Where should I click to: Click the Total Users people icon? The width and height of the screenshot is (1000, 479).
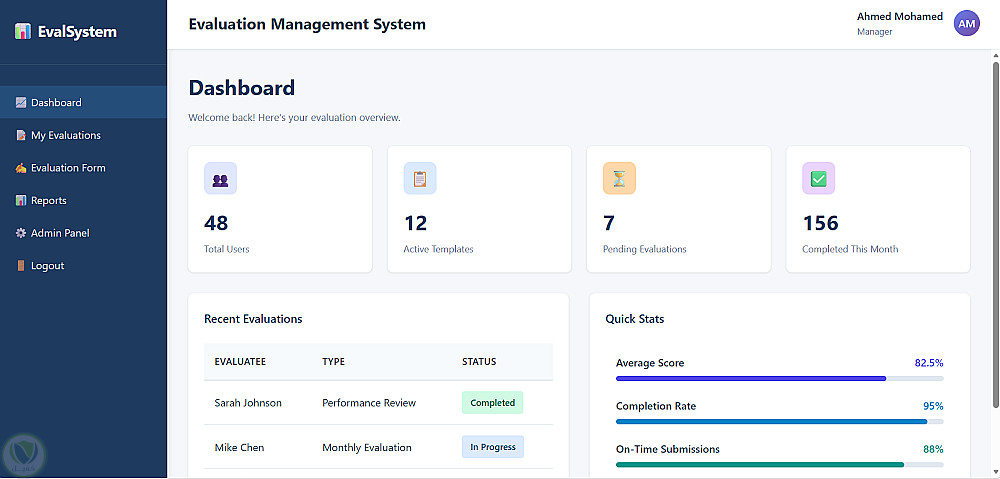[220, 179]
